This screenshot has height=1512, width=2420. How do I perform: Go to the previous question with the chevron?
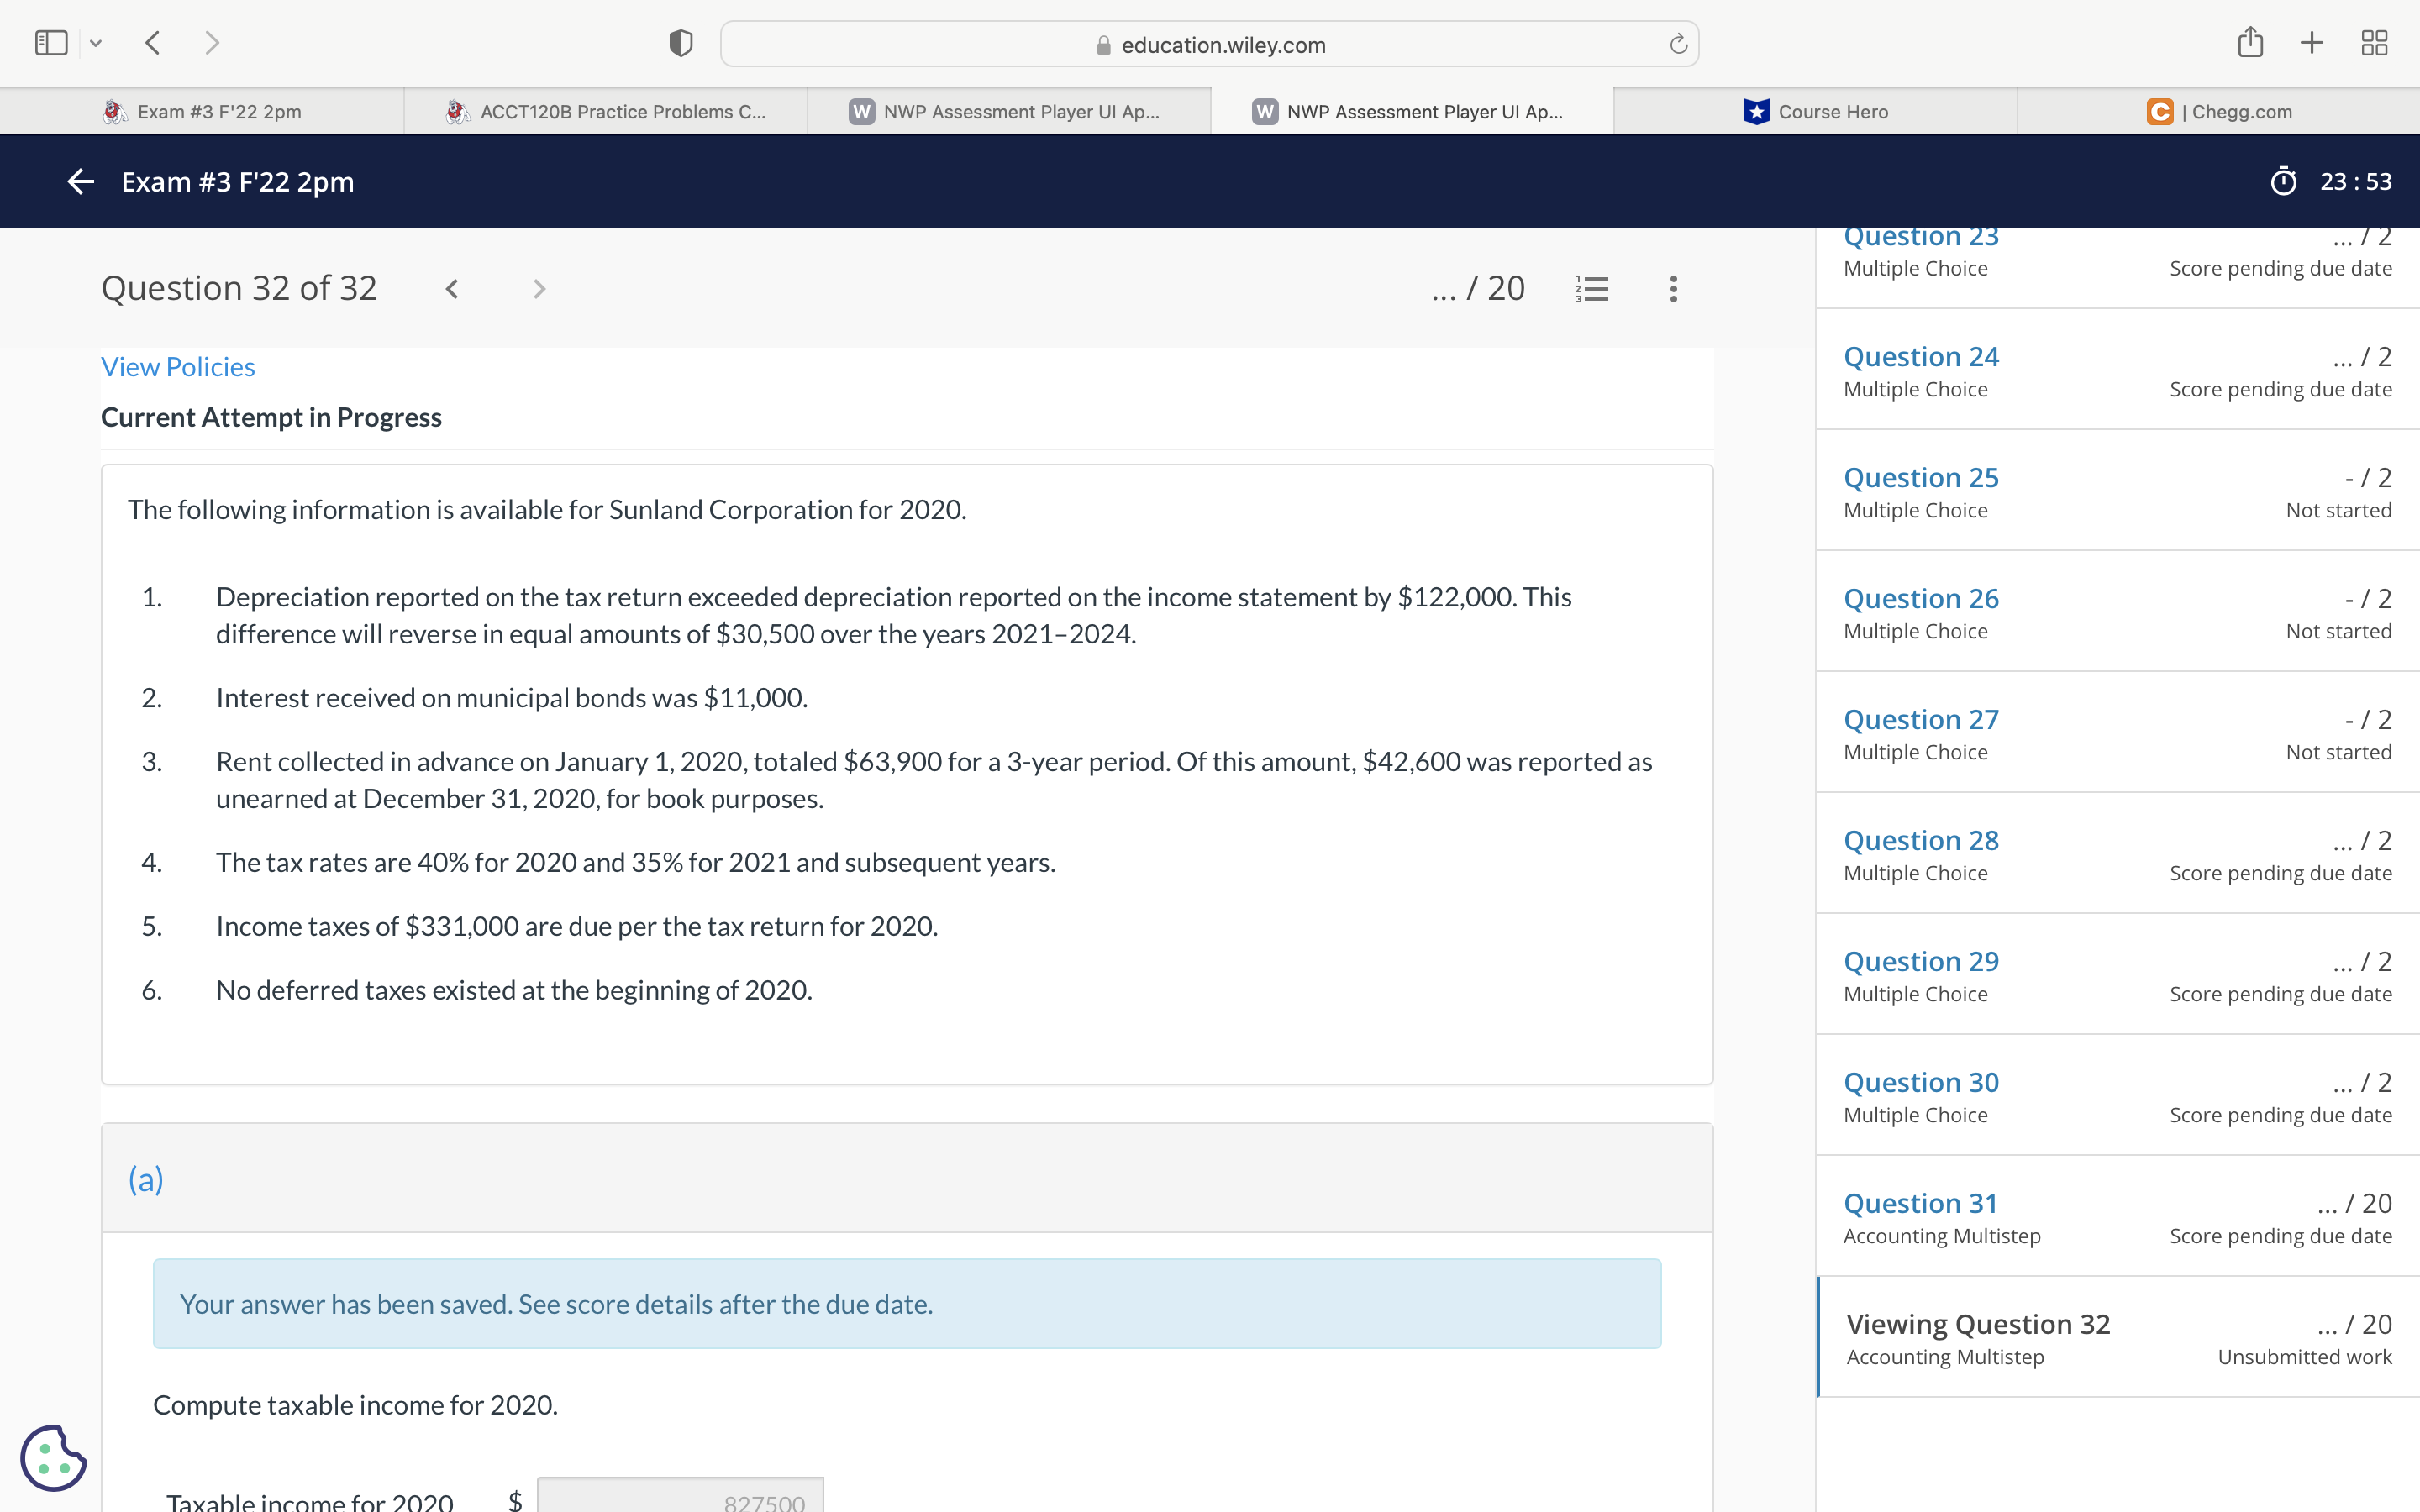click(x=452, y=289)
